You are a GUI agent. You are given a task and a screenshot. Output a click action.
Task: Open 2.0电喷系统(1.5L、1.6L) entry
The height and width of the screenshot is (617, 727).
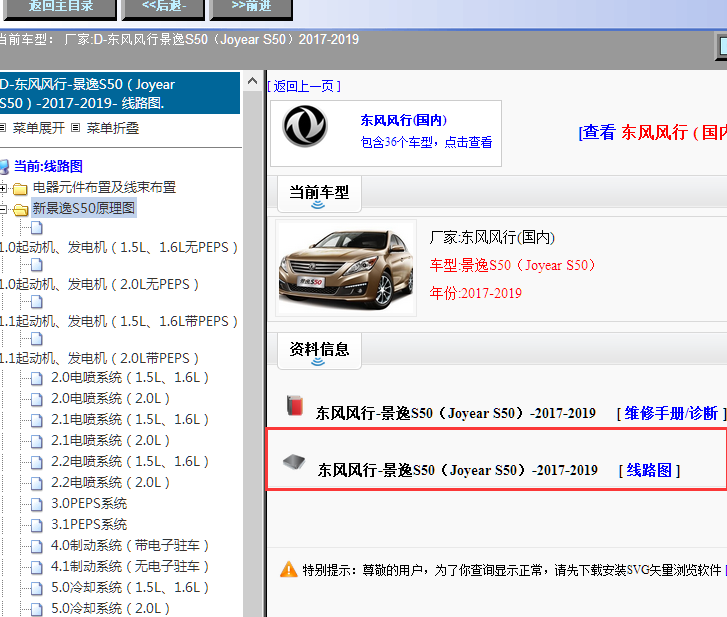pyautogui.click(x=130, y=378)
